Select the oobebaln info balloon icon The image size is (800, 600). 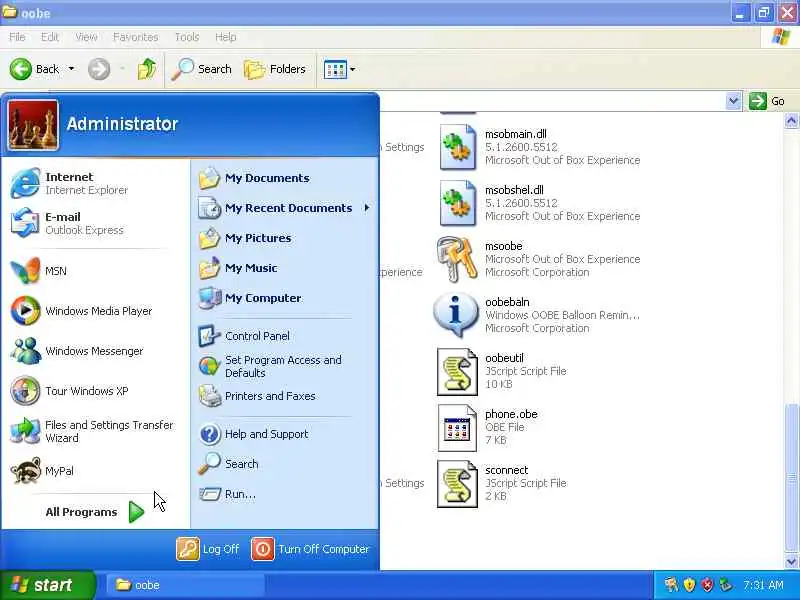(x=456, y=315)
